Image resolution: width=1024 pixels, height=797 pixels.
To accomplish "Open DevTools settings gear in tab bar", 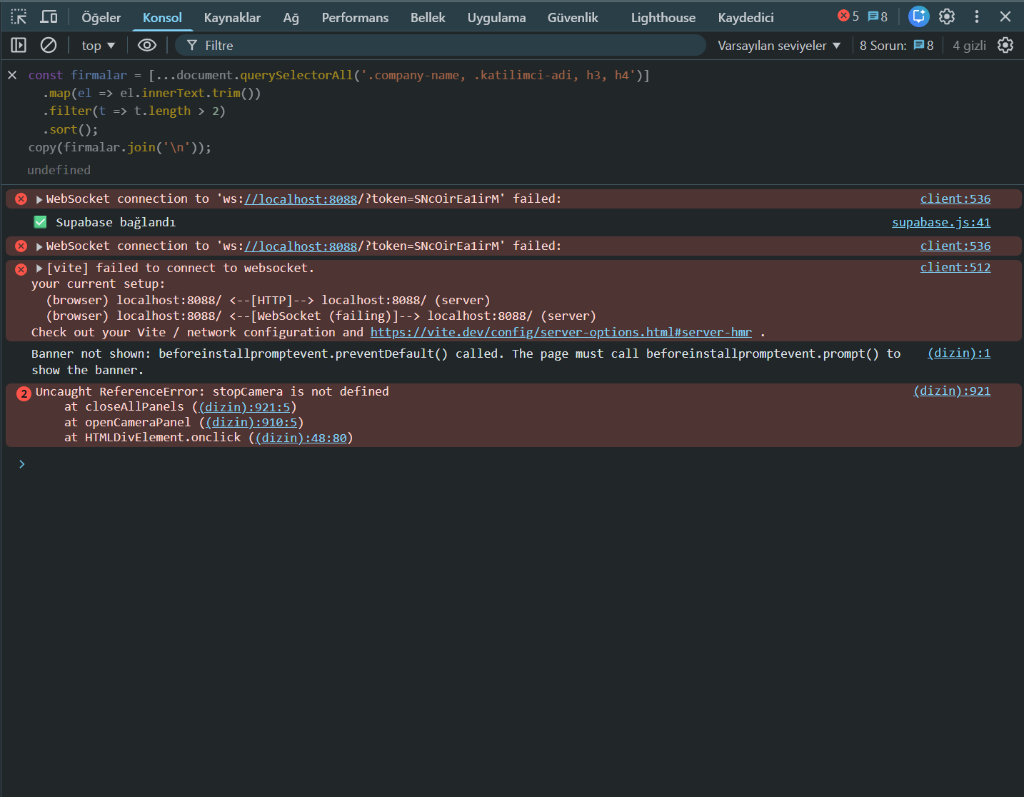I will pyautogui.click(x=947, y=16).
